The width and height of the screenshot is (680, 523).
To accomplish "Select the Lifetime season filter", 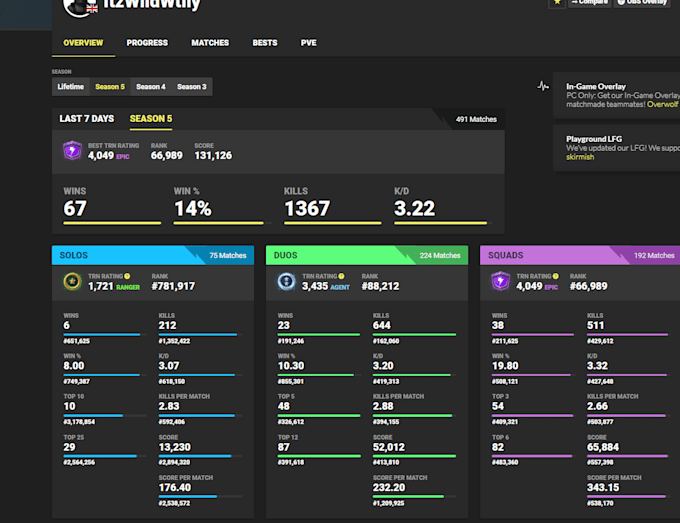I will [x=71, y=87].
